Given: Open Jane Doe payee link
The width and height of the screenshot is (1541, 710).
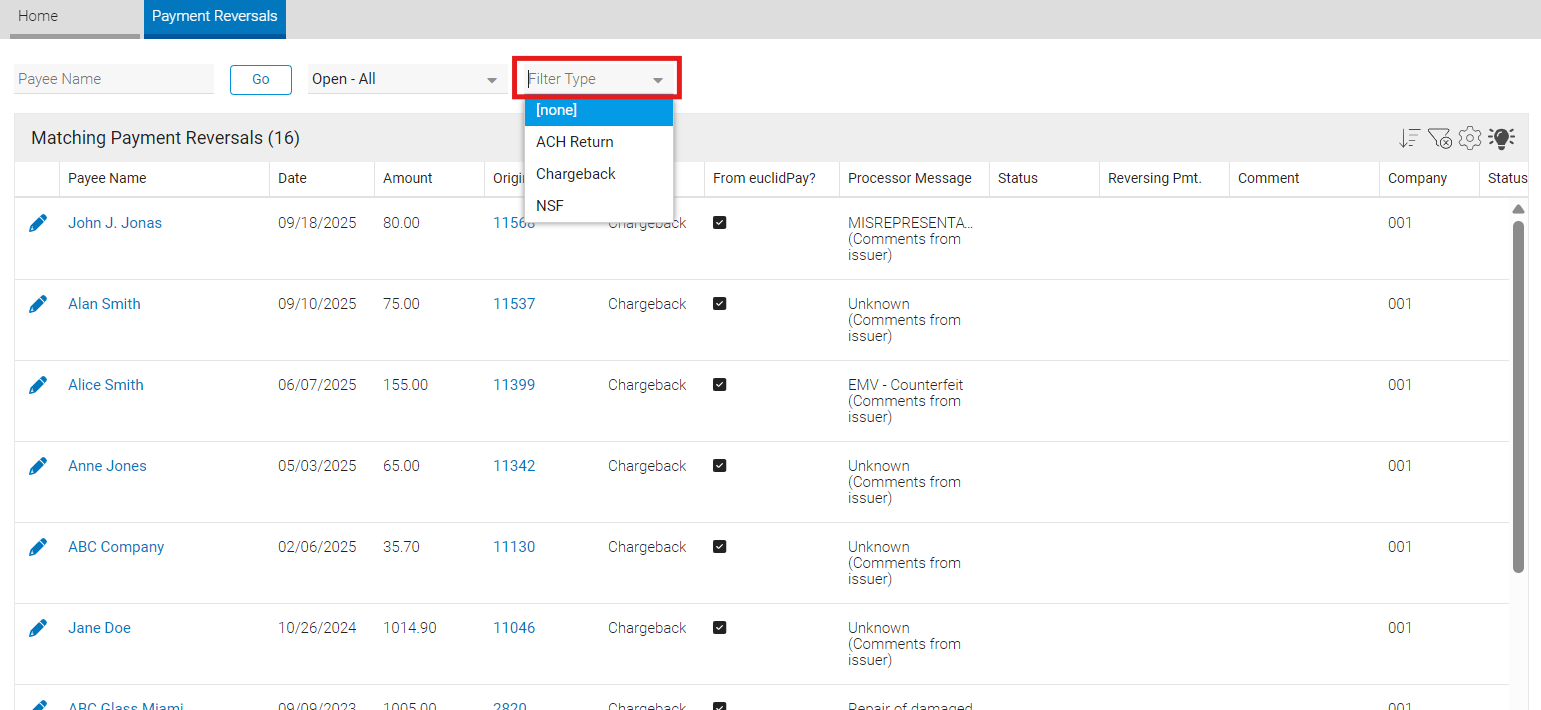Looking at the screenshot, I should (99, 628).
